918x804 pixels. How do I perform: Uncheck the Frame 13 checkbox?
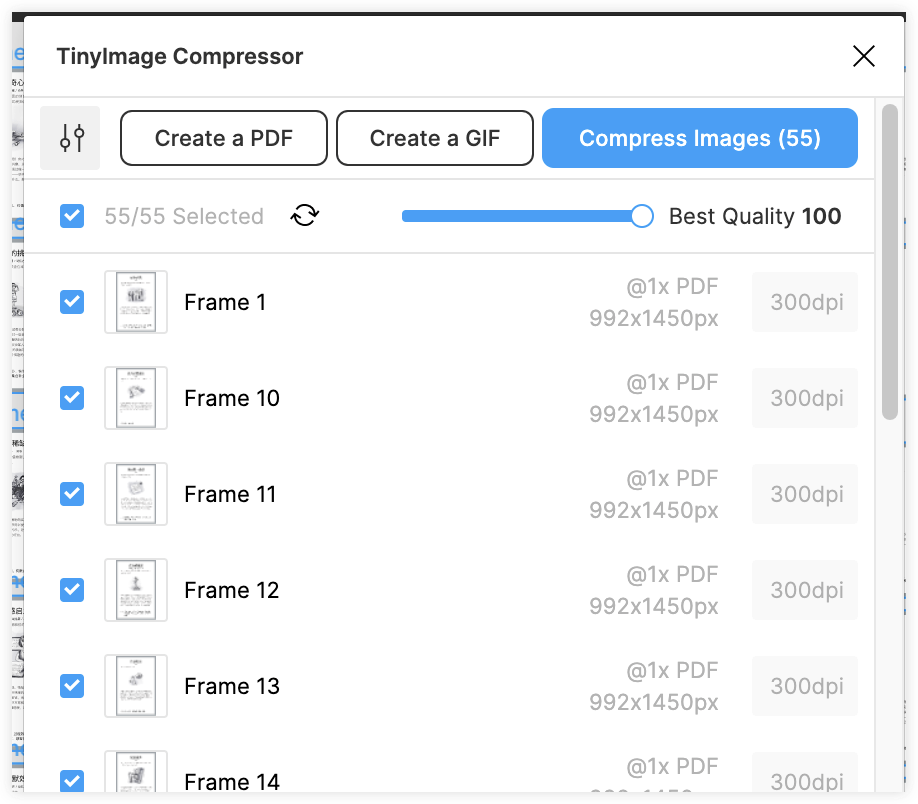pos(72,686)
